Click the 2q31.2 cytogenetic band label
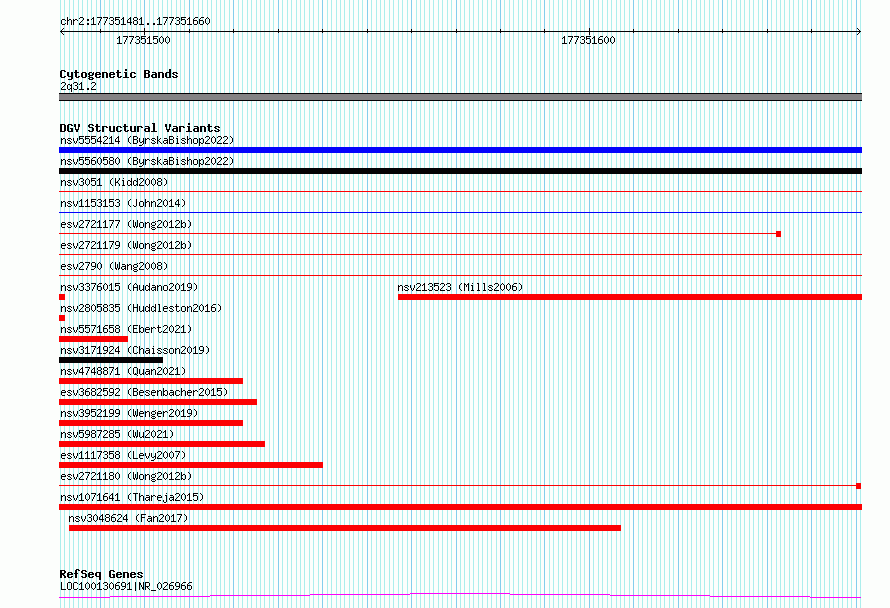This screenshot has width=890, height=608. pos(78,86)
